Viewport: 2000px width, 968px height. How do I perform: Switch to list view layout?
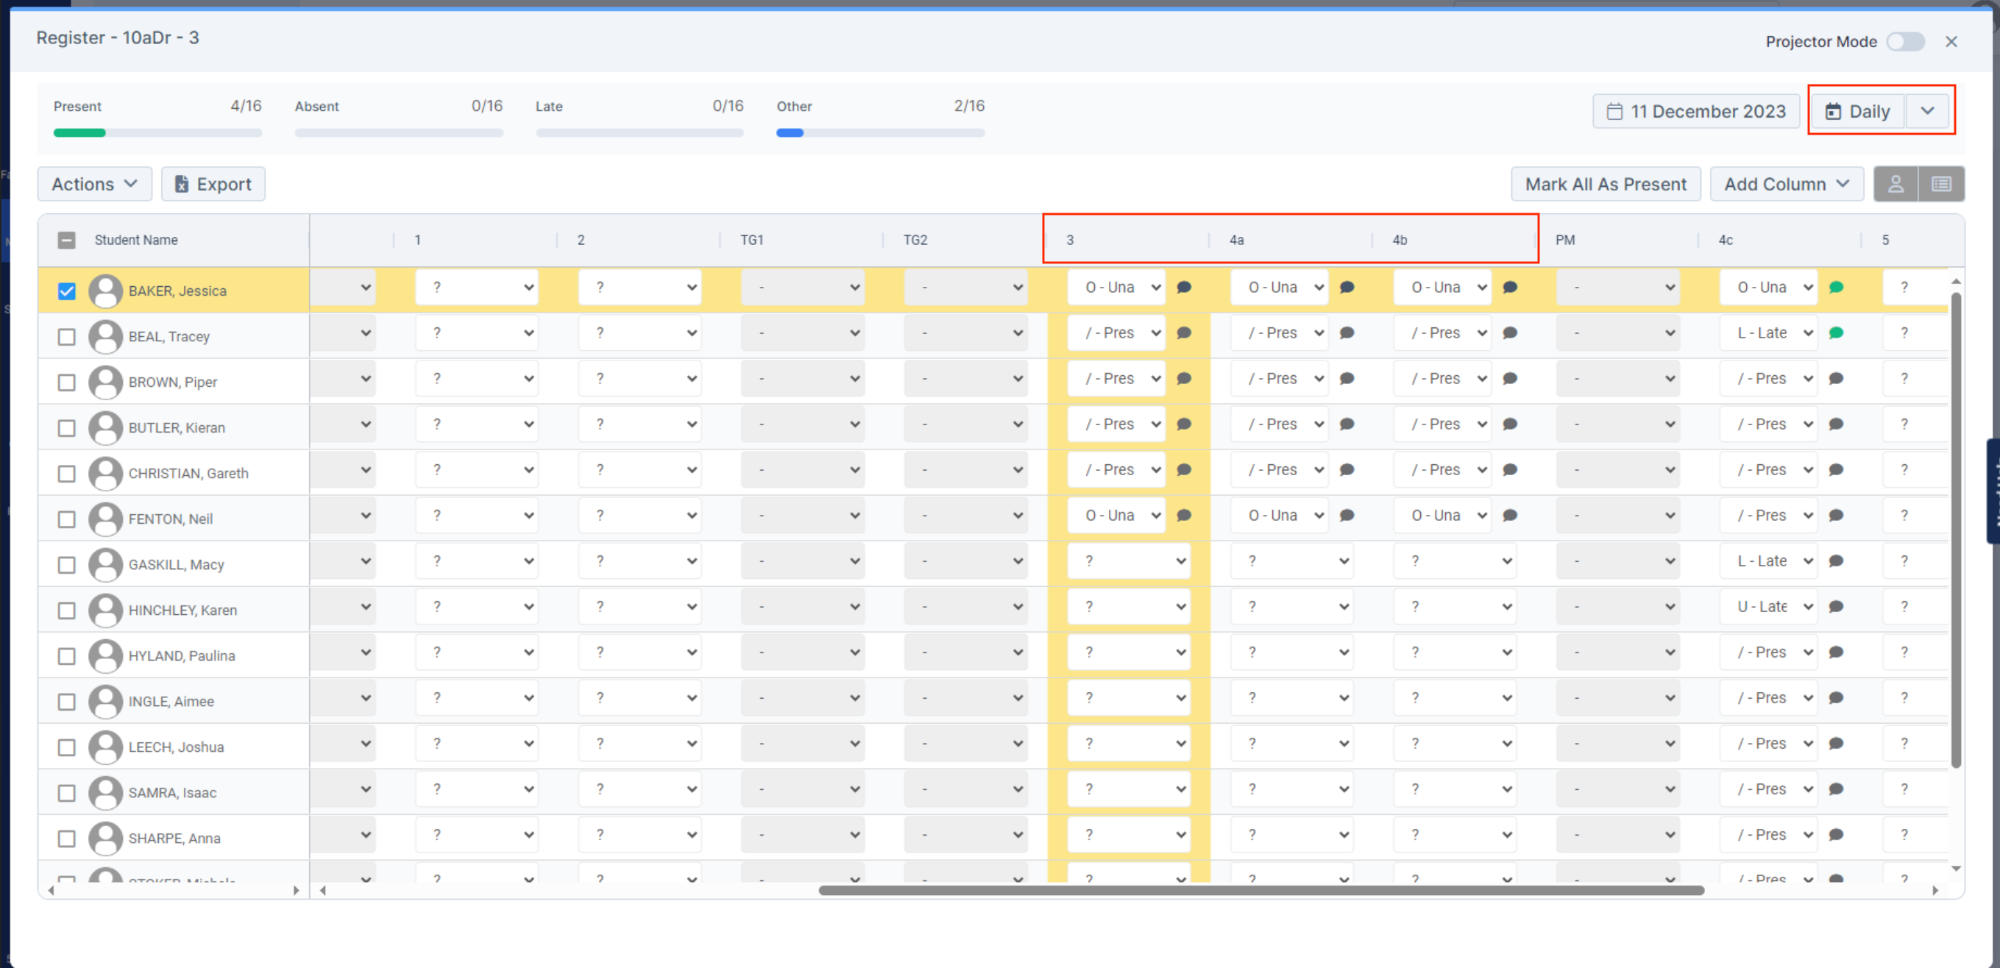(x=1940, y=183)
